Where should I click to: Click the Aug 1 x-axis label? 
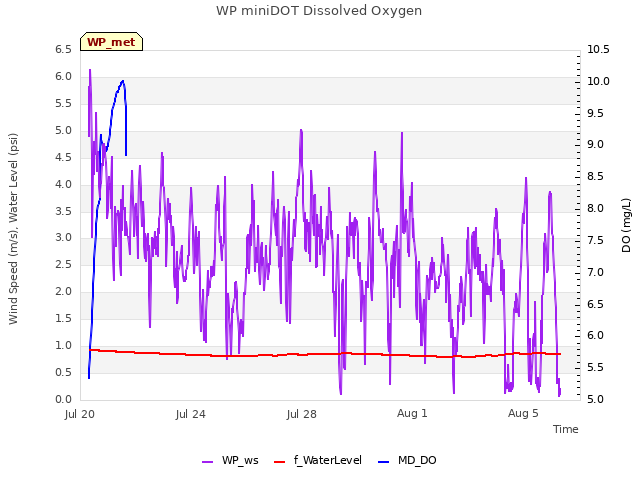412,413
